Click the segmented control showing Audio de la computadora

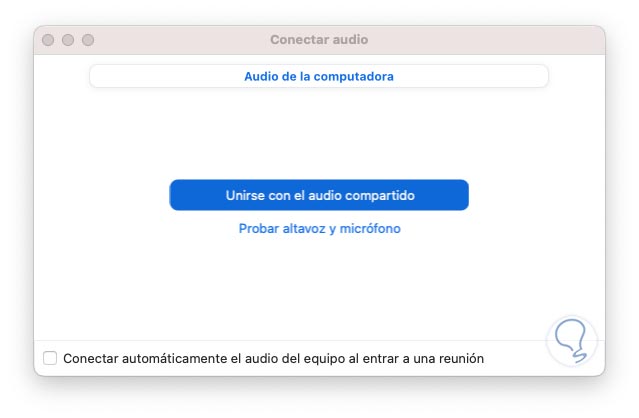click(x=319, y=76)
